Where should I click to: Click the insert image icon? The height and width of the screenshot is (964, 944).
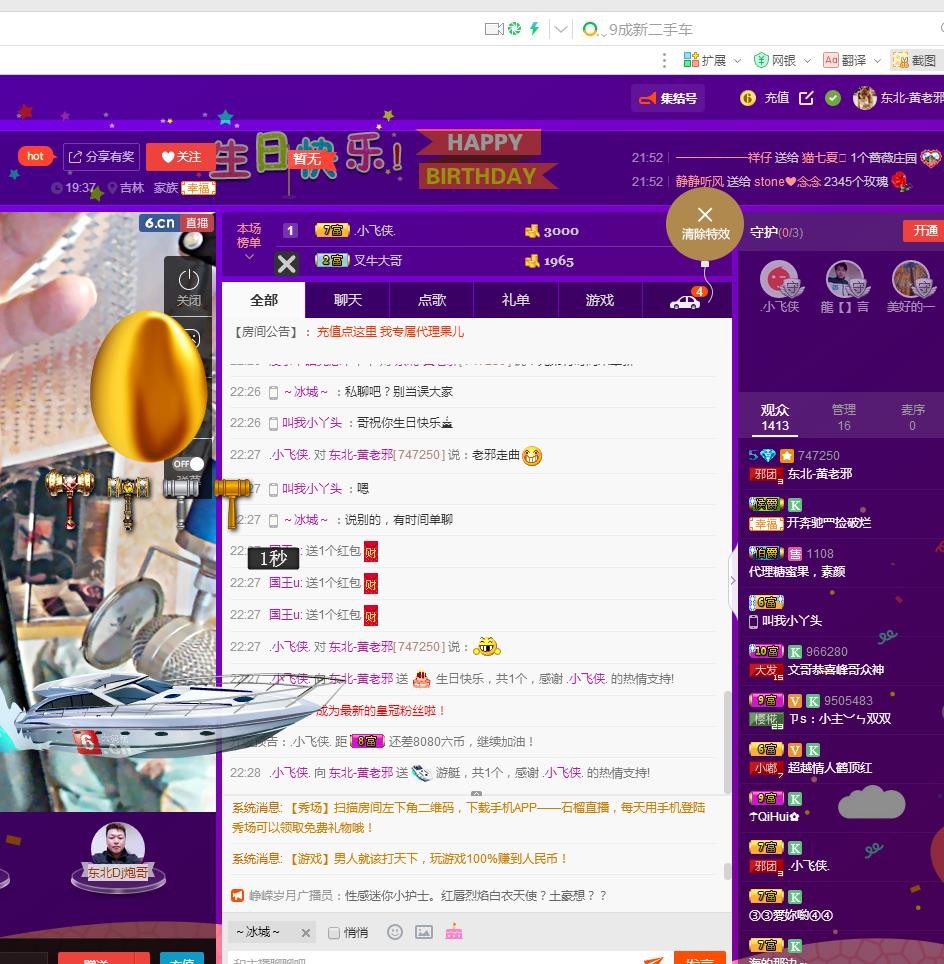click(424, 932)
